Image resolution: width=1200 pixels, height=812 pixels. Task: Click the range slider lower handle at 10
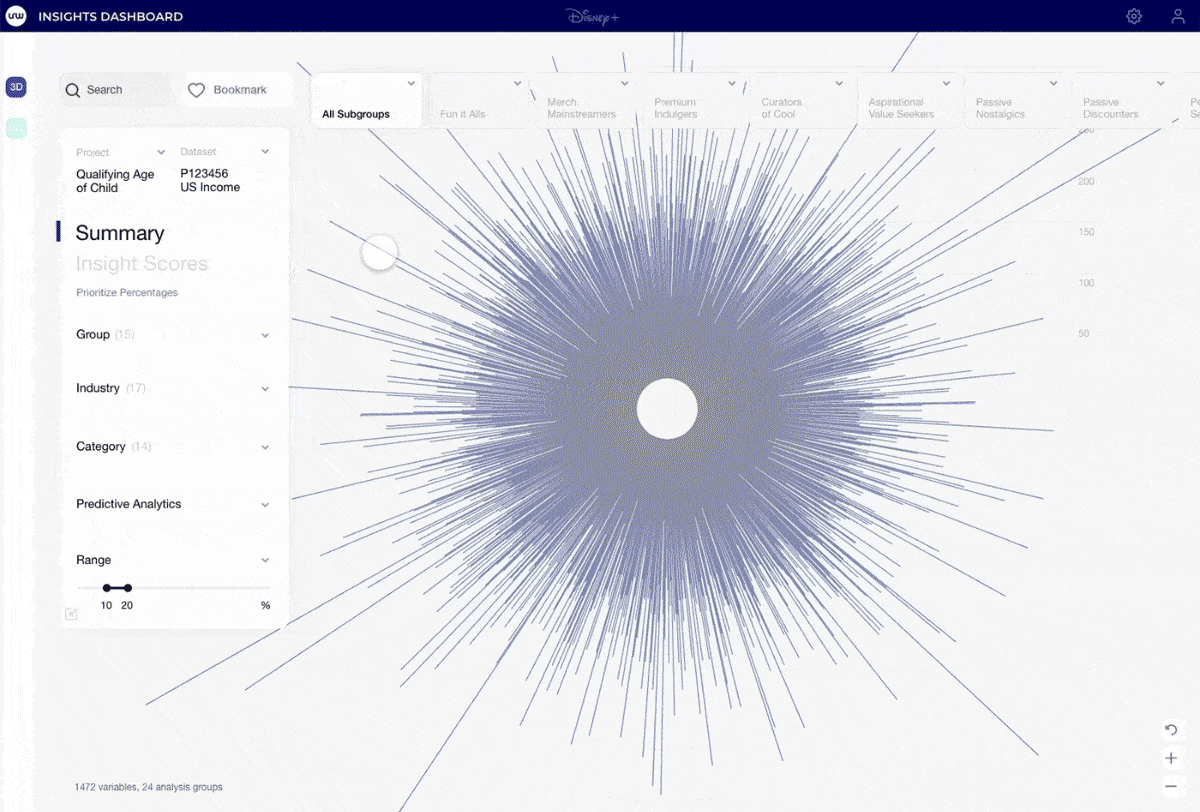[x=107, y=588]
